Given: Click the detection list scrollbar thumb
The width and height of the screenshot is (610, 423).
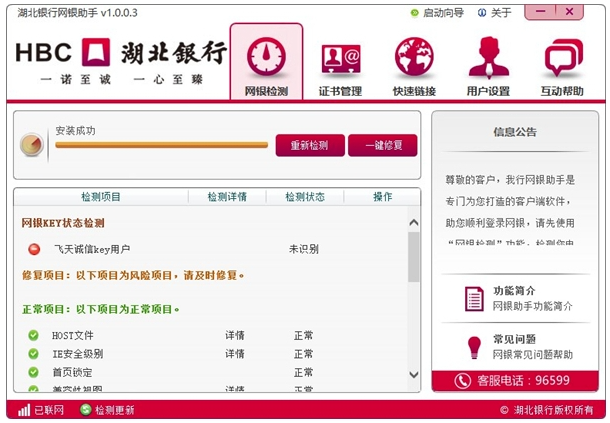Looking at the screenshot, I should (414, 257).
